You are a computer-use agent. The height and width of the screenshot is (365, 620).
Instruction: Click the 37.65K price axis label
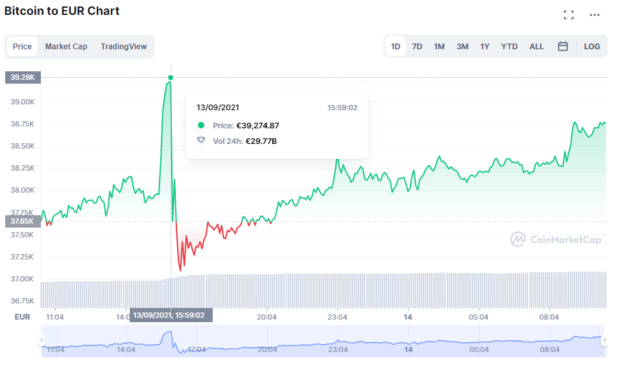coord(23,221)
